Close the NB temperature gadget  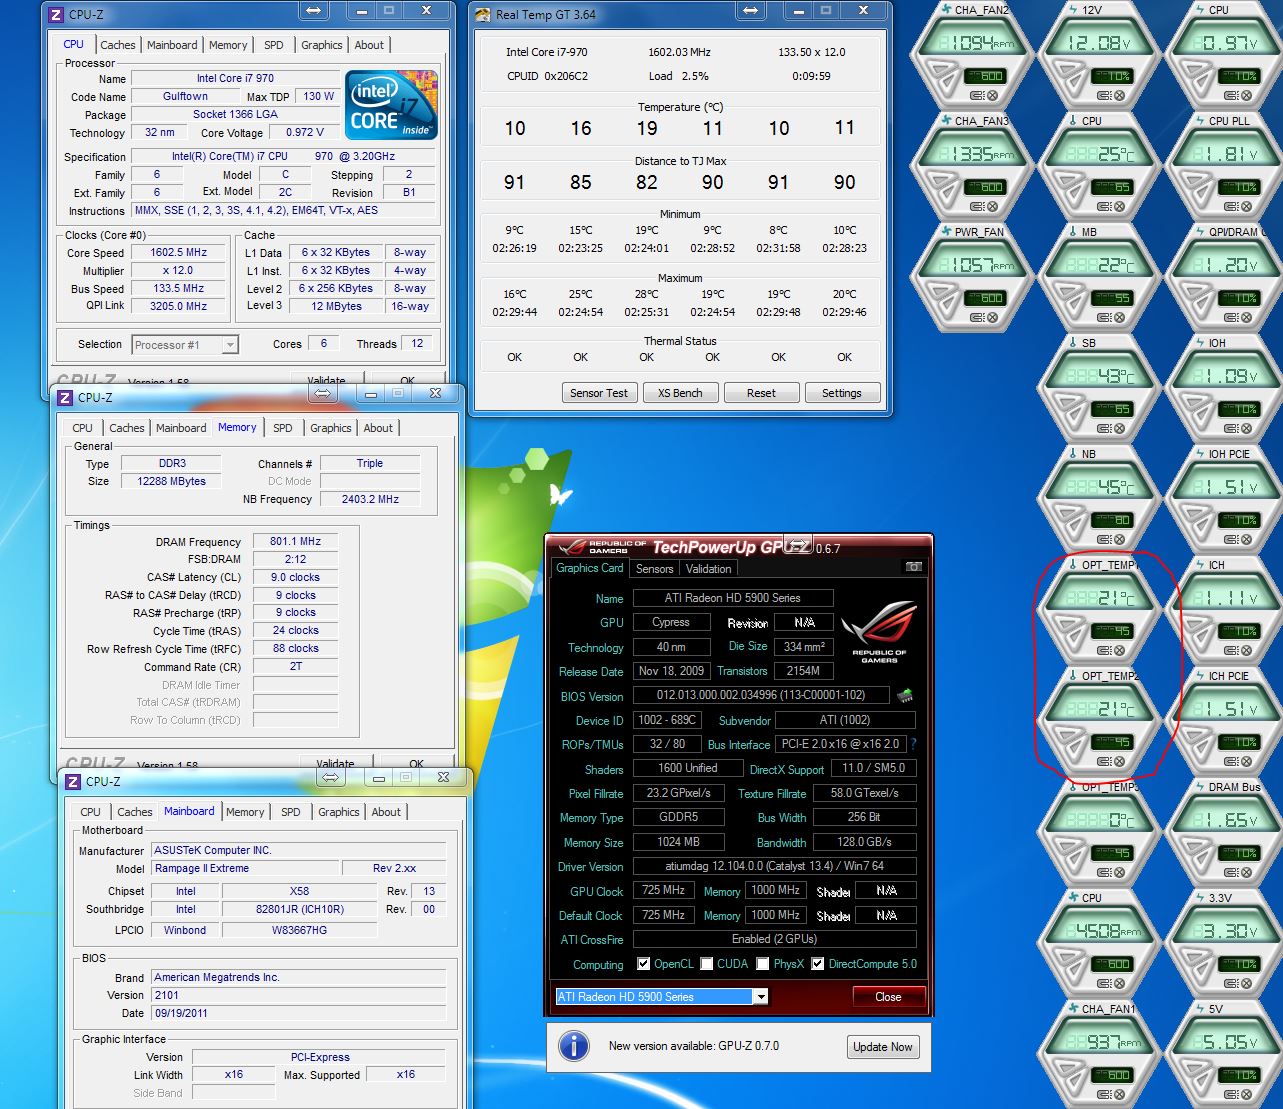click(x=1119, y=539)
